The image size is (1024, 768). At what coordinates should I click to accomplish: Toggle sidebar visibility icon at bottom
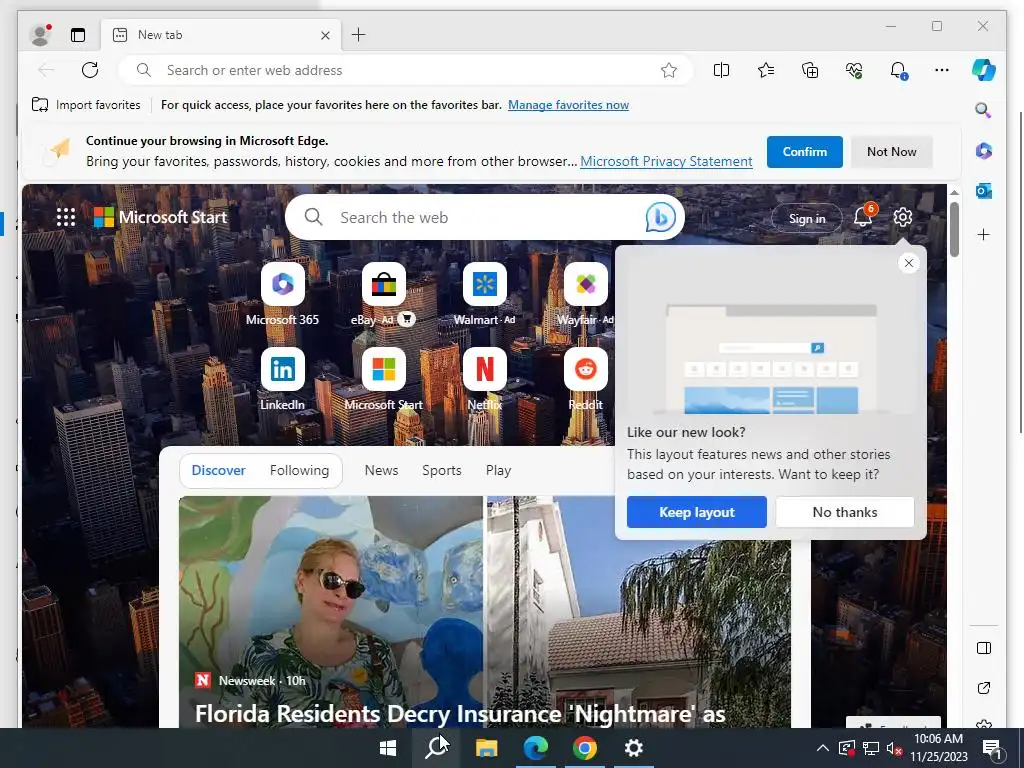point(984,648)
